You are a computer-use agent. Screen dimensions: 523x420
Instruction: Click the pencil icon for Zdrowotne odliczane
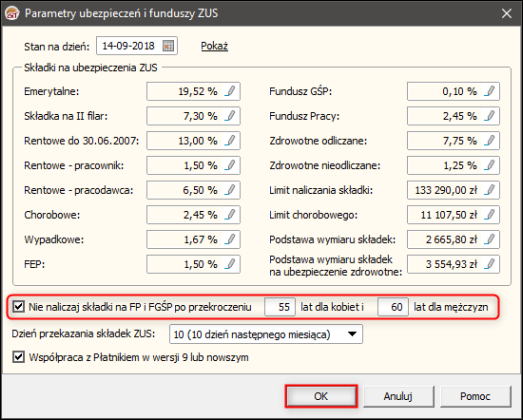pyautogui.click(x=489, y=140)
